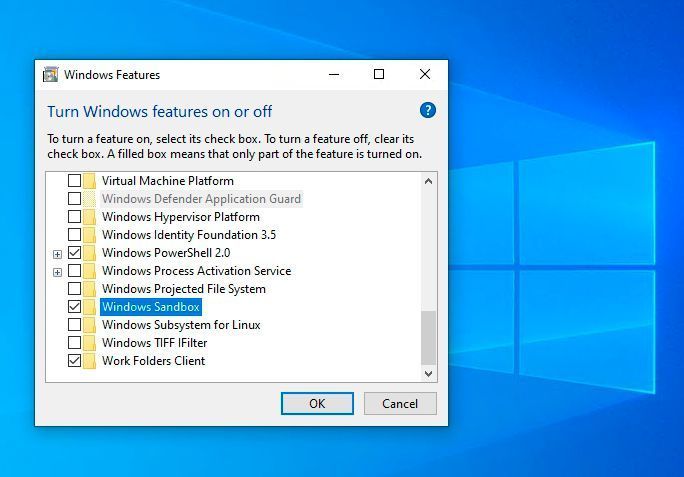Expand the Windows PowerShell 2.0 tree node
This screenshot has width=684, height=477.
[x=57, y=254]
